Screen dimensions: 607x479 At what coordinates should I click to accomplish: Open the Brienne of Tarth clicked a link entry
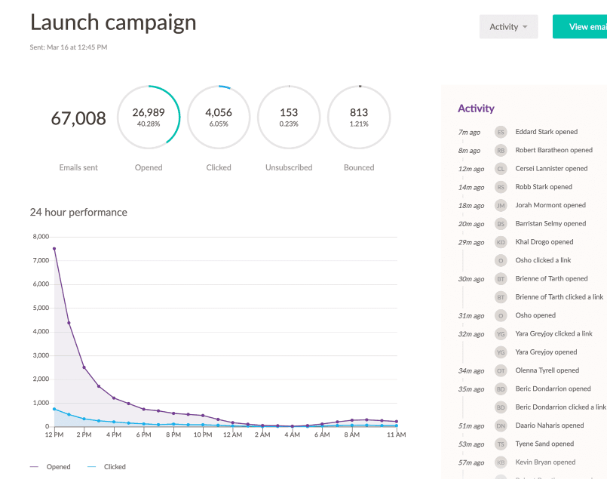[x=559, y=297]
